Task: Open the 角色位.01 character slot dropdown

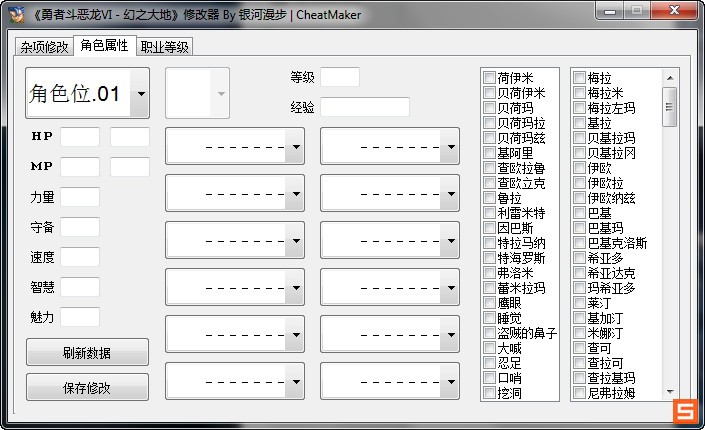Action: click(x=139, y=94)
